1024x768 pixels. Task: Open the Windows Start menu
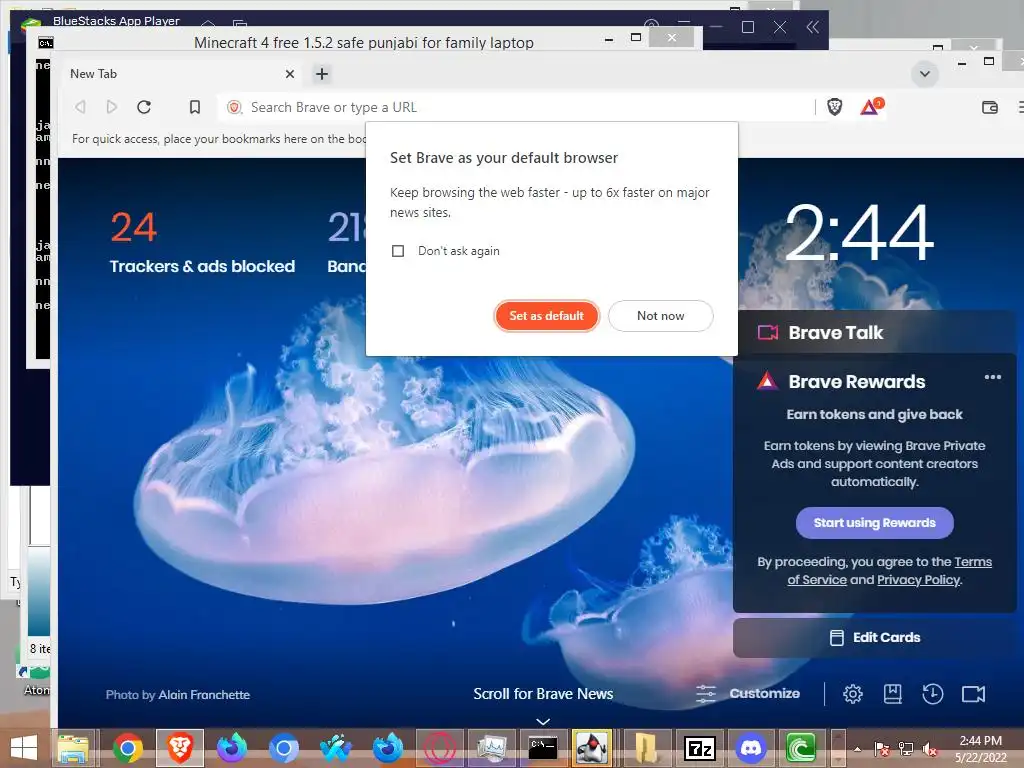pos(24,747)
